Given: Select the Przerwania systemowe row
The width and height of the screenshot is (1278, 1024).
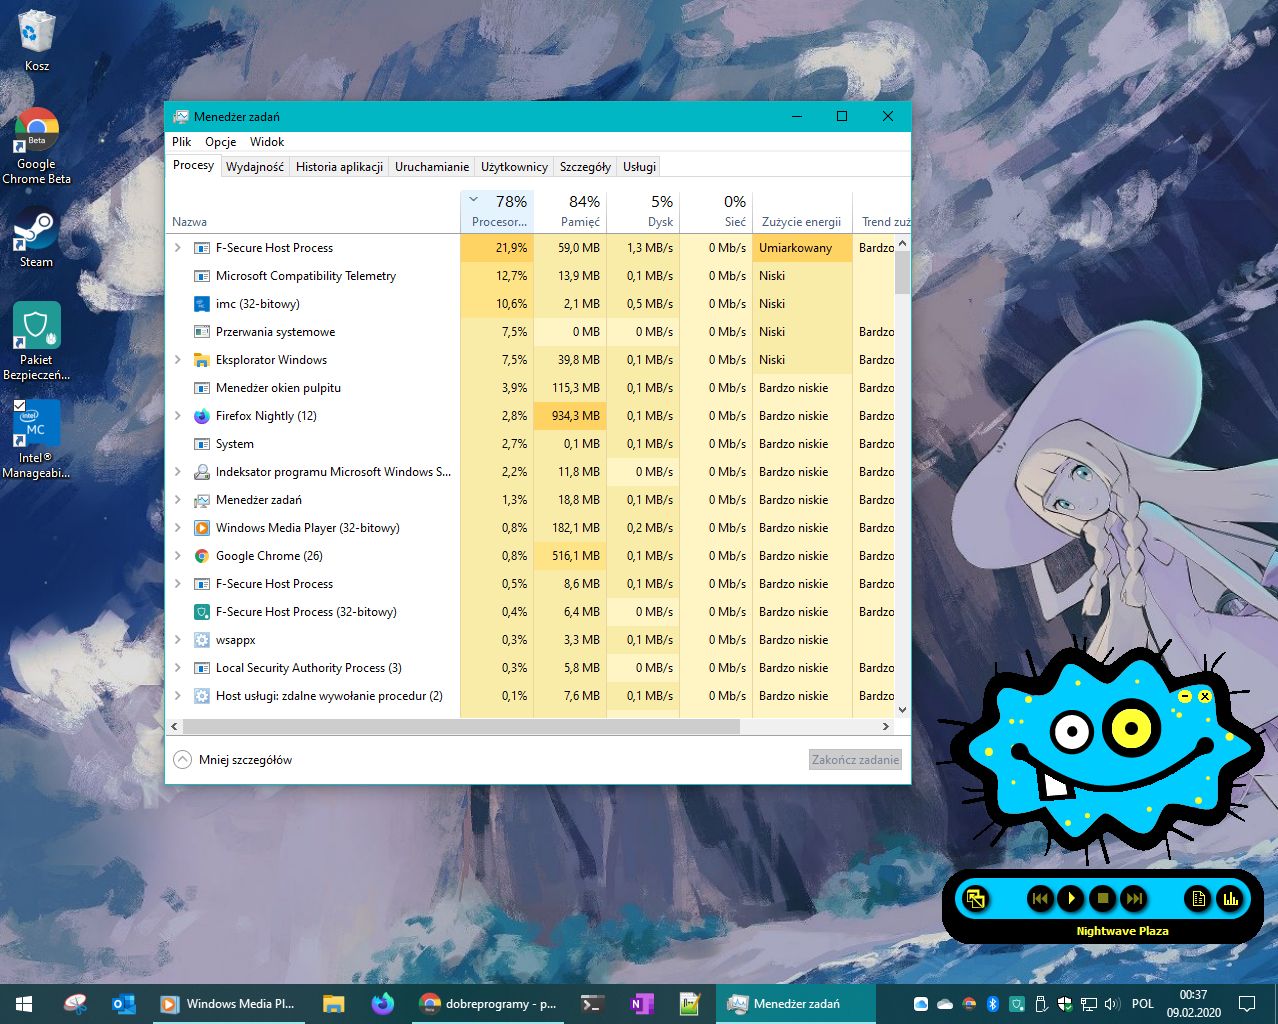Looking at the screenshot, I should tap(531, 332).
